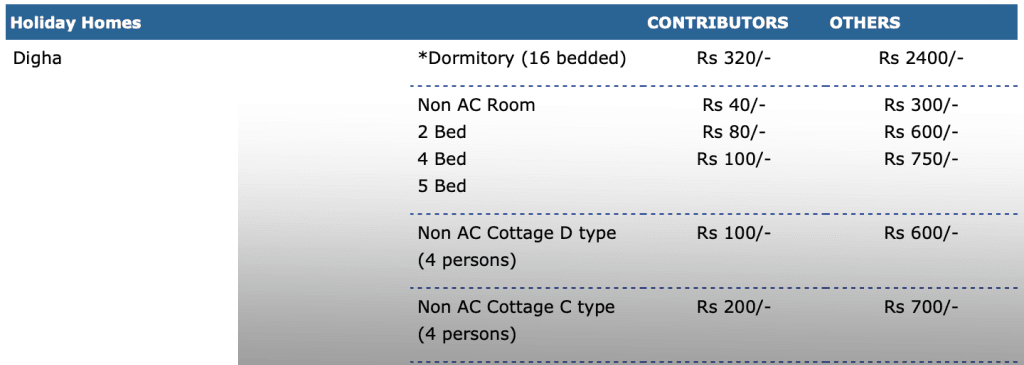Viewport: 1024px width, 365px height.
Task: Select the CONTRIBUTORS column header
Action: click(718, 23)
